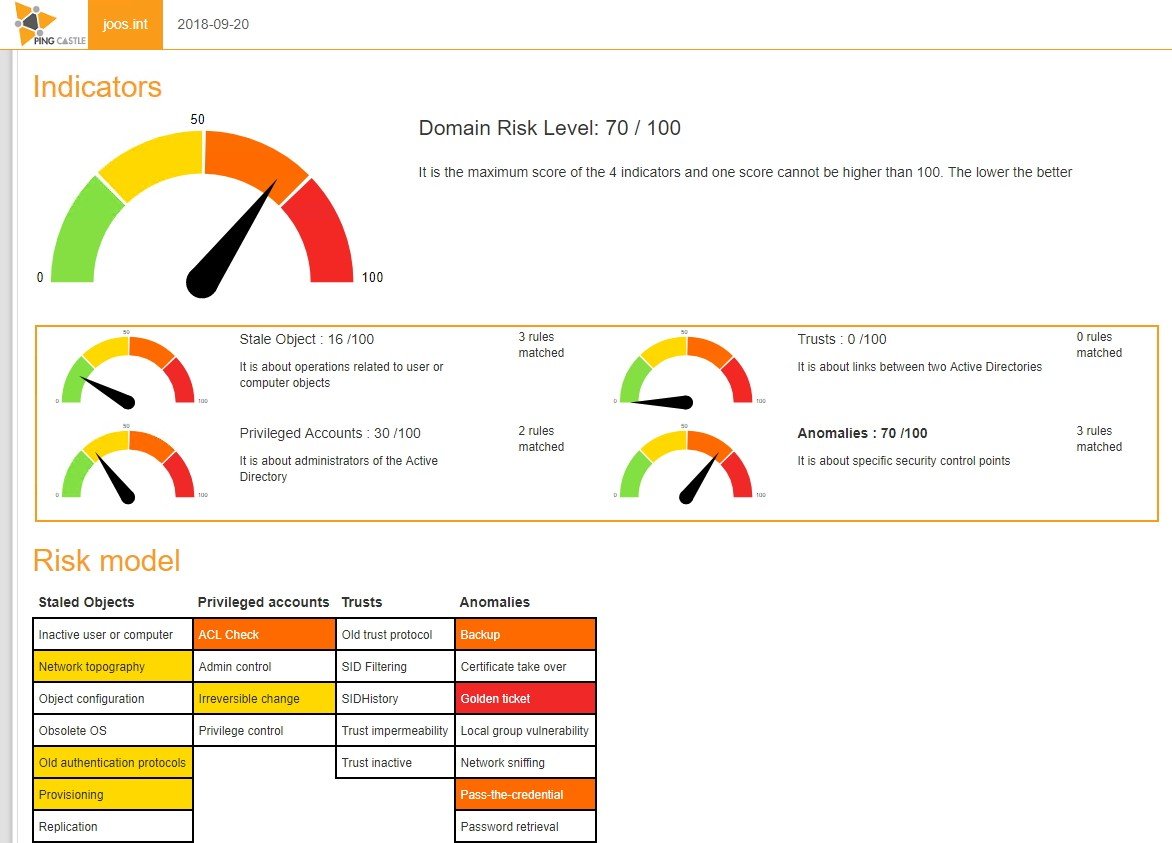Open the ACL Check risk details
Screen dimensions: 1172x843
263,634
